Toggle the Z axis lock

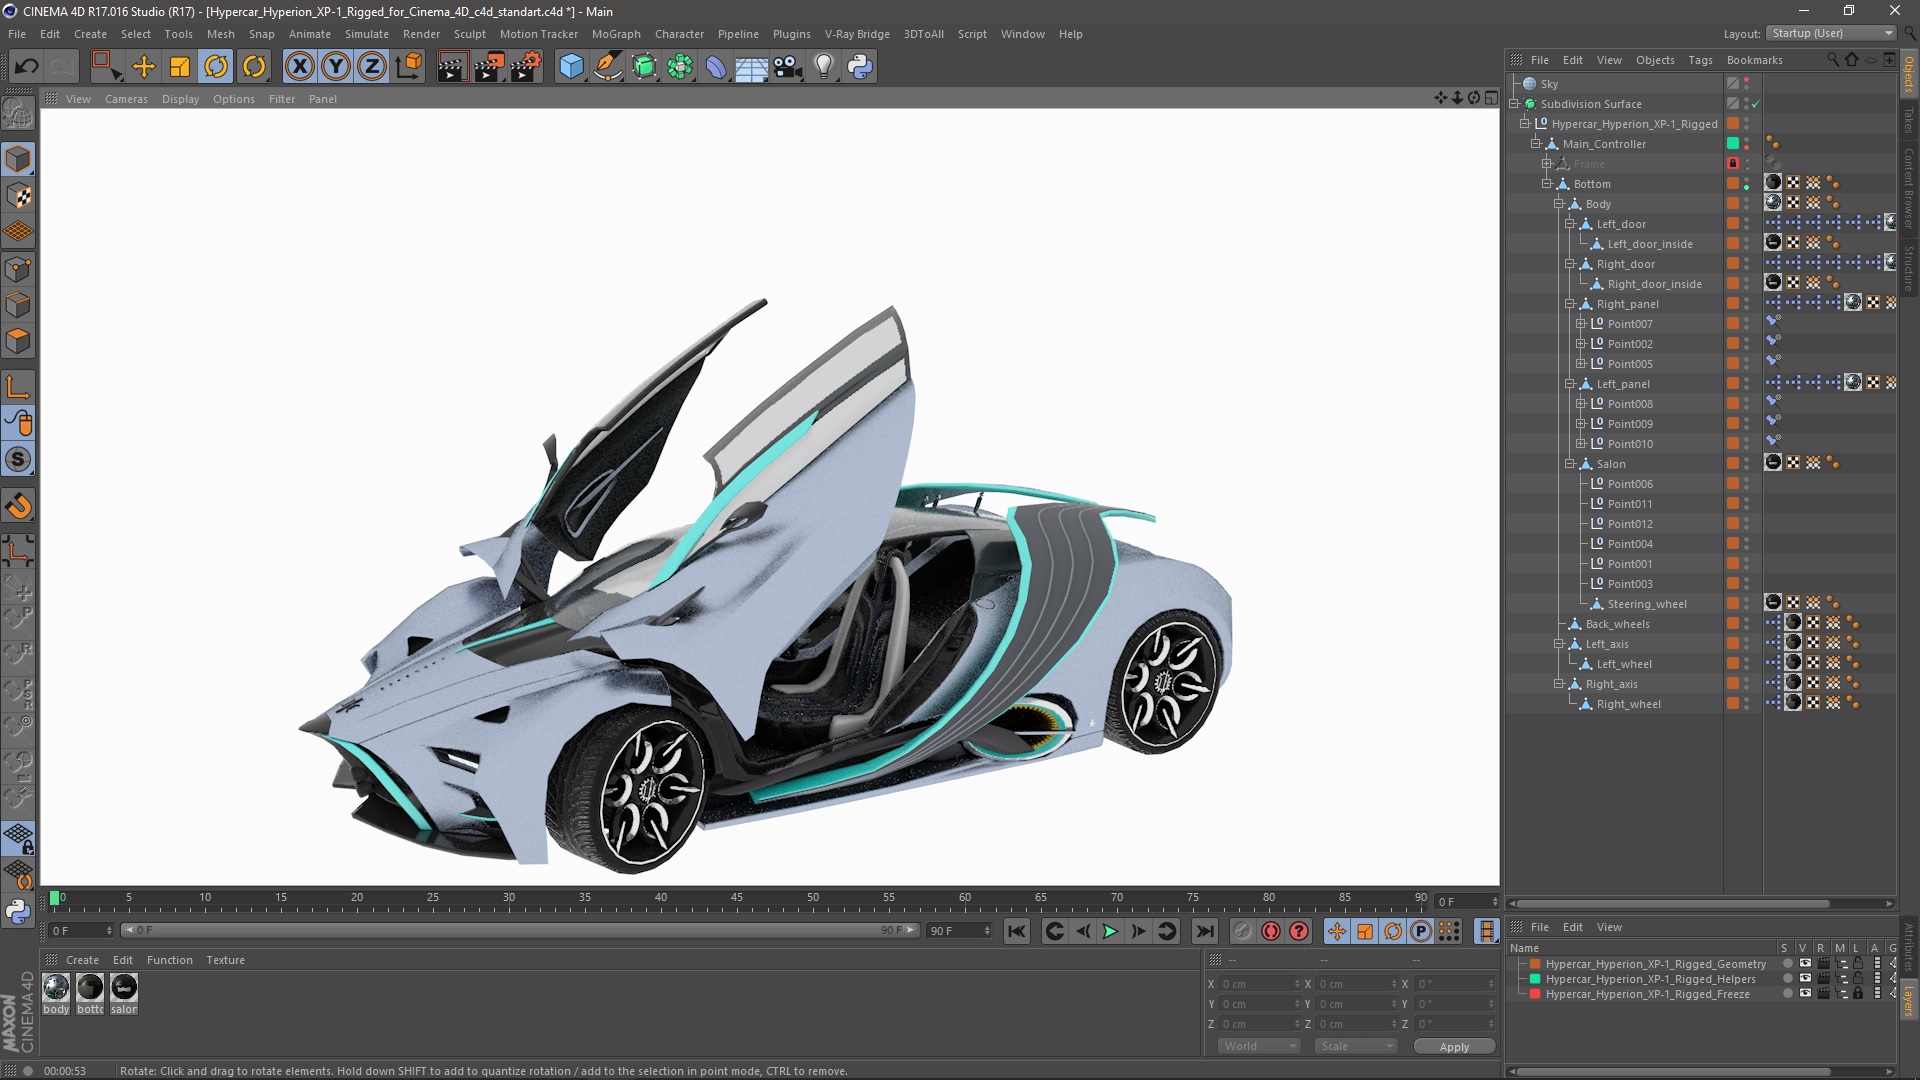tap(372, 67)
